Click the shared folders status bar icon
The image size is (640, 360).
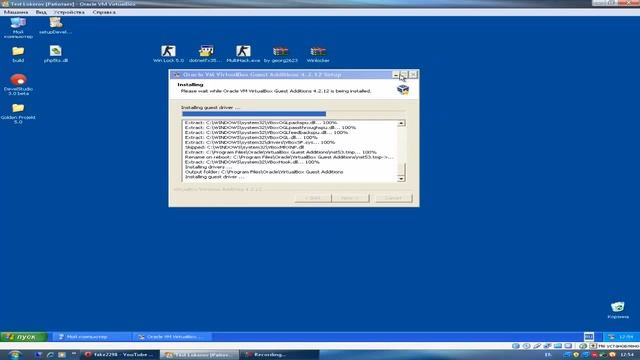[558, 346]
